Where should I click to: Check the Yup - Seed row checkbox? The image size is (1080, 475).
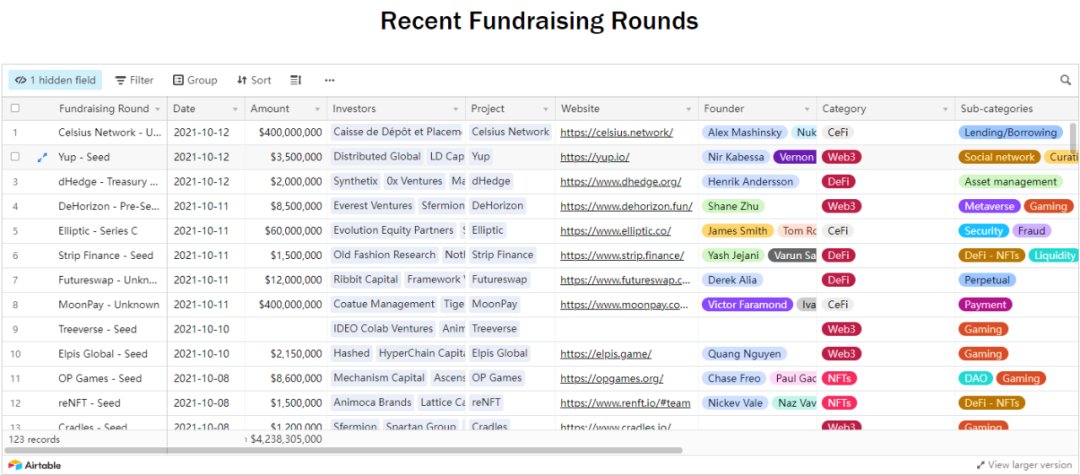(x=15, y=157)
